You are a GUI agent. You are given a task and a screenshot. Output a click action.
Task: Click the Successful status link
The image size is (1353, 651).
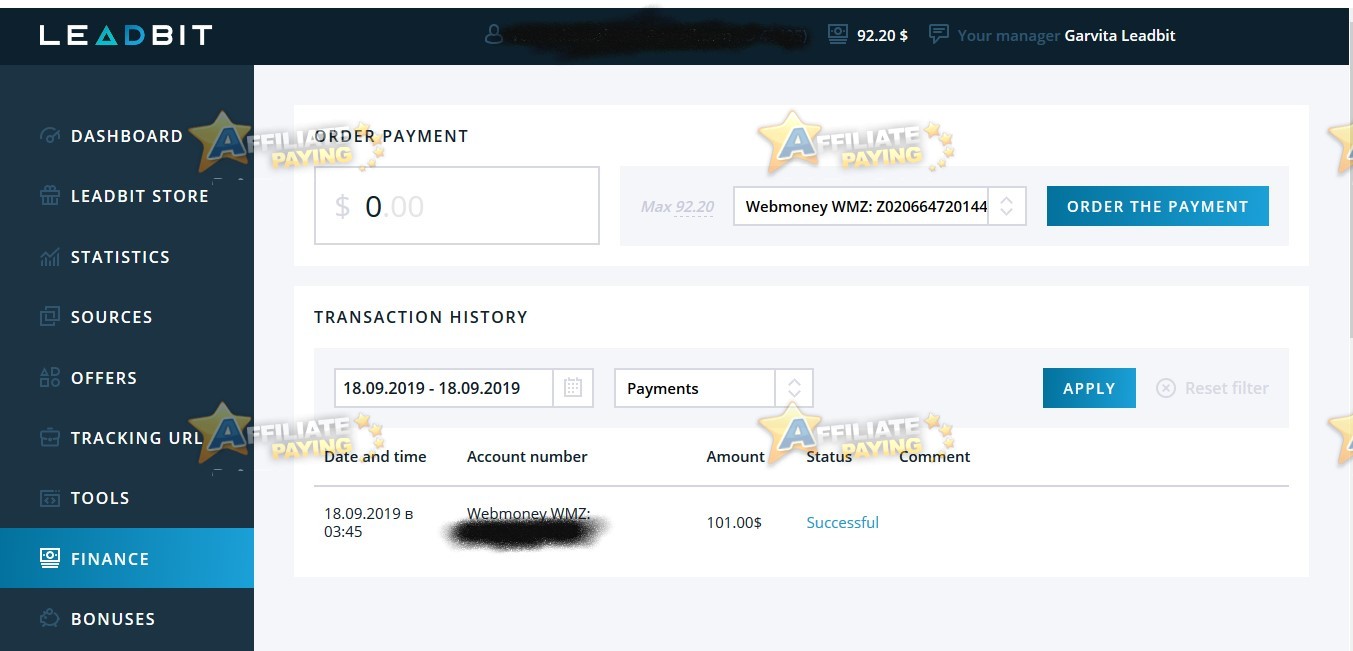[x=843, y=522]
